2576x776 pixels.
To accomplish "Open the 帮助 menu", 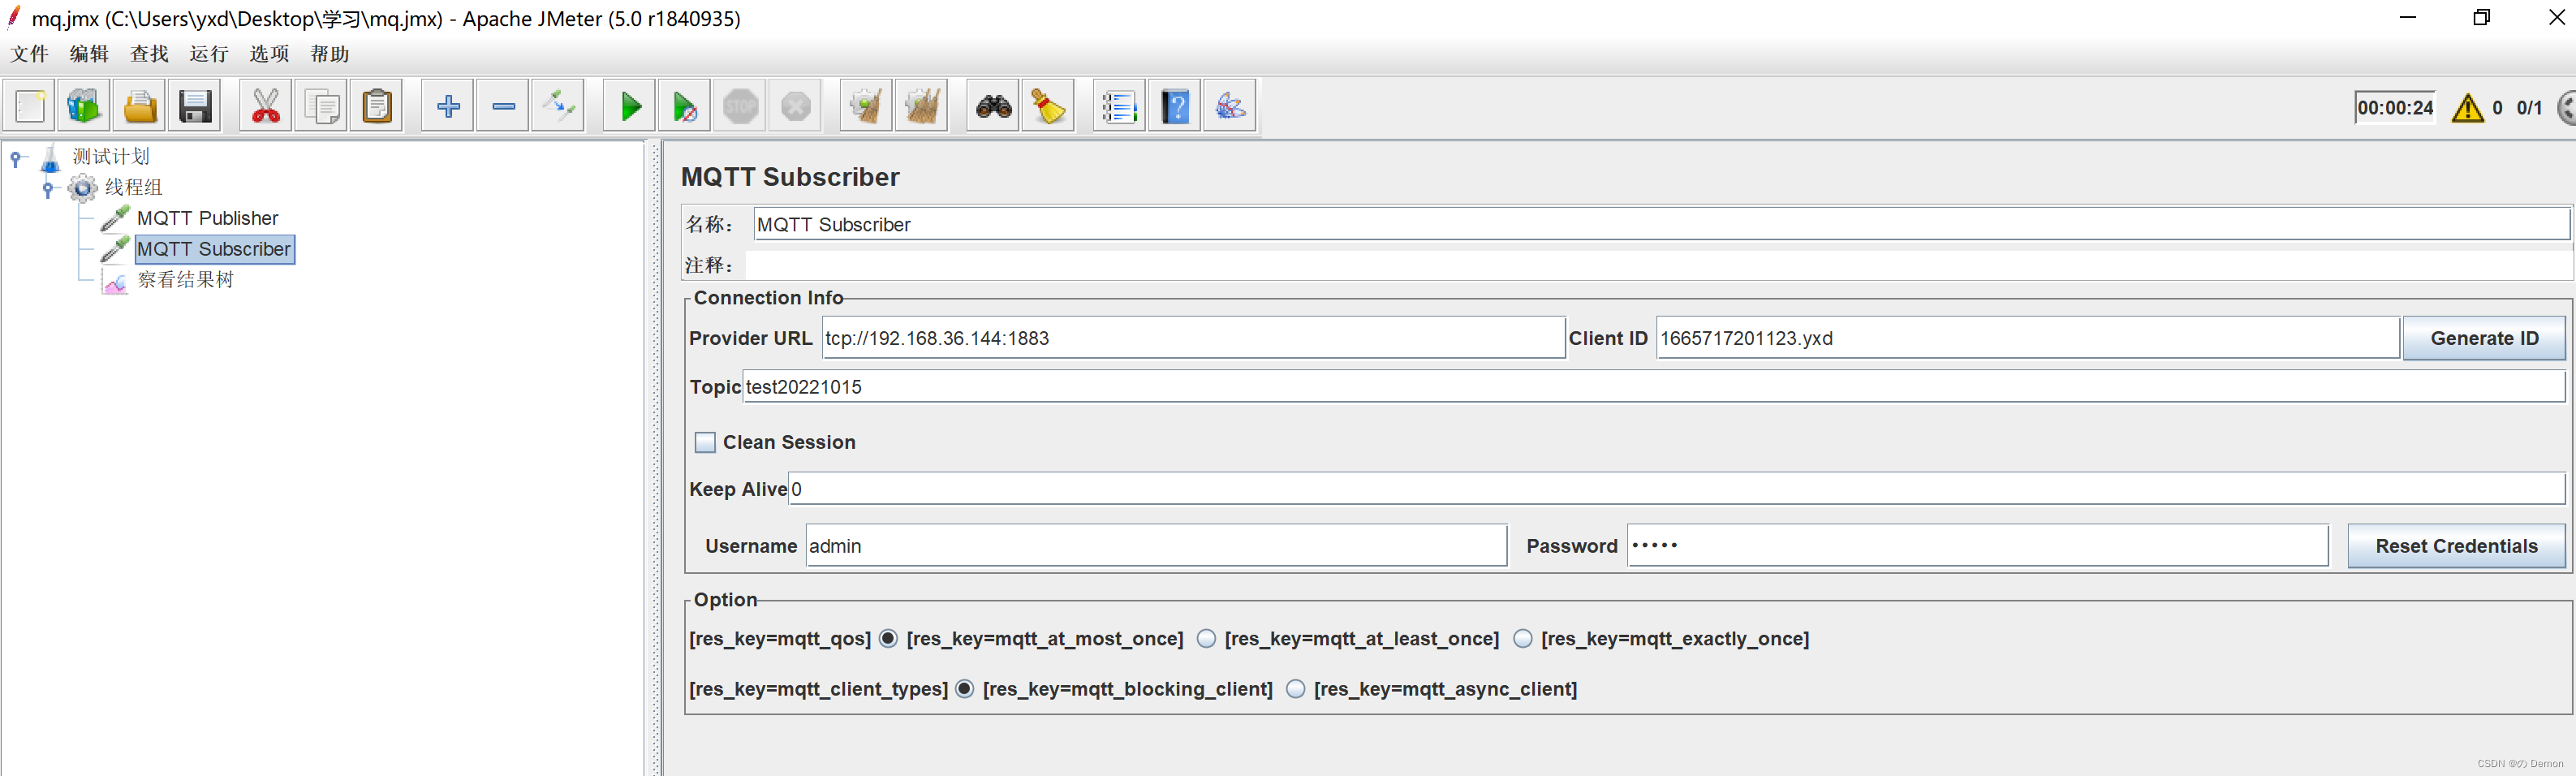I will pyautogui.click(x=329, y=54).
